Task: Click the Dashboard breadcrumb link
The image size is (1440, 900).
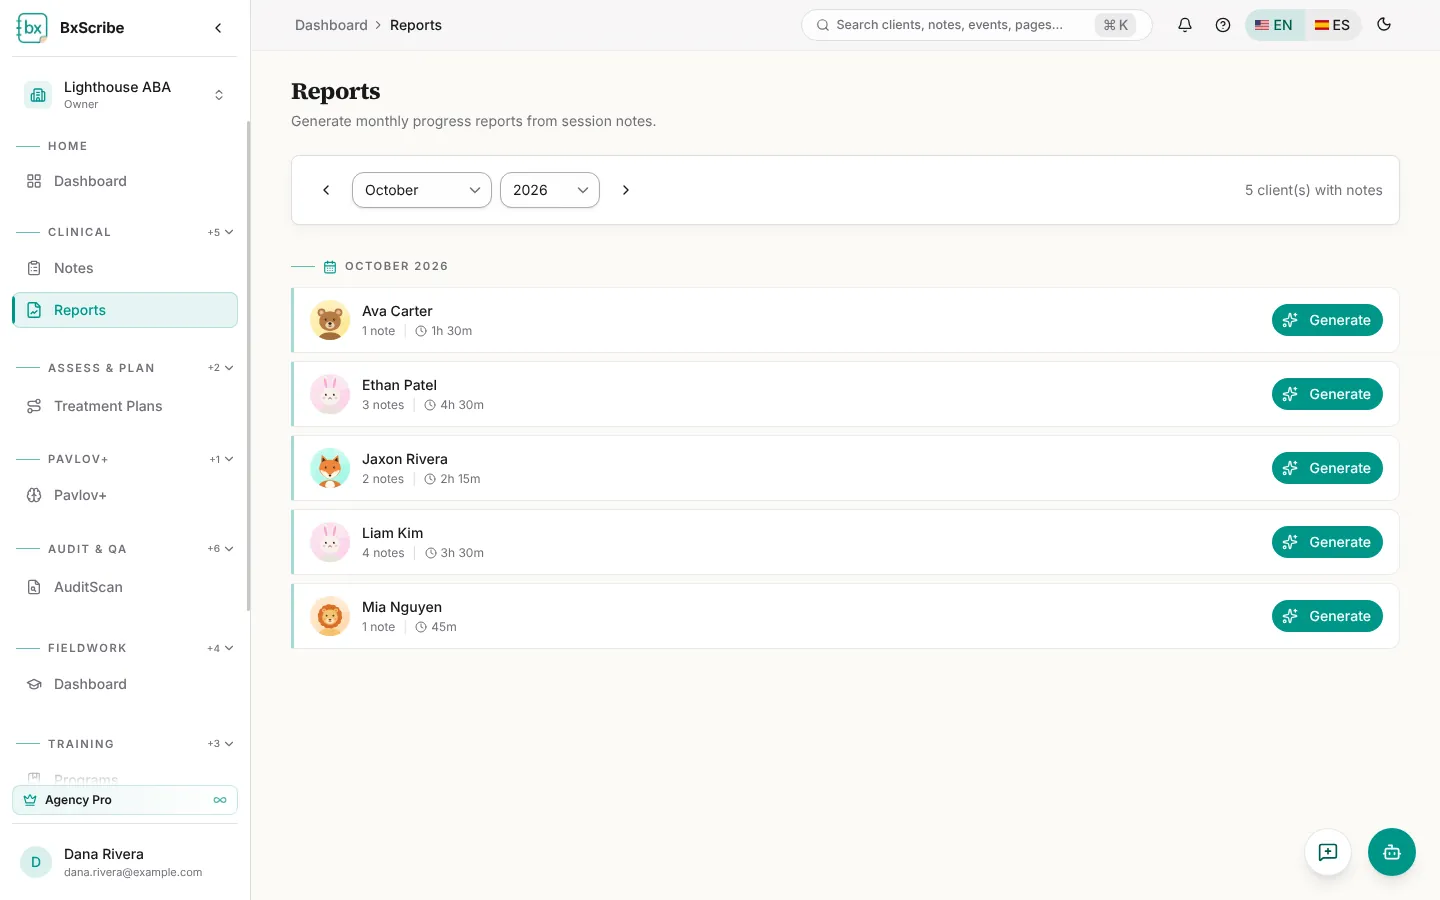Action: pos(331,25)
